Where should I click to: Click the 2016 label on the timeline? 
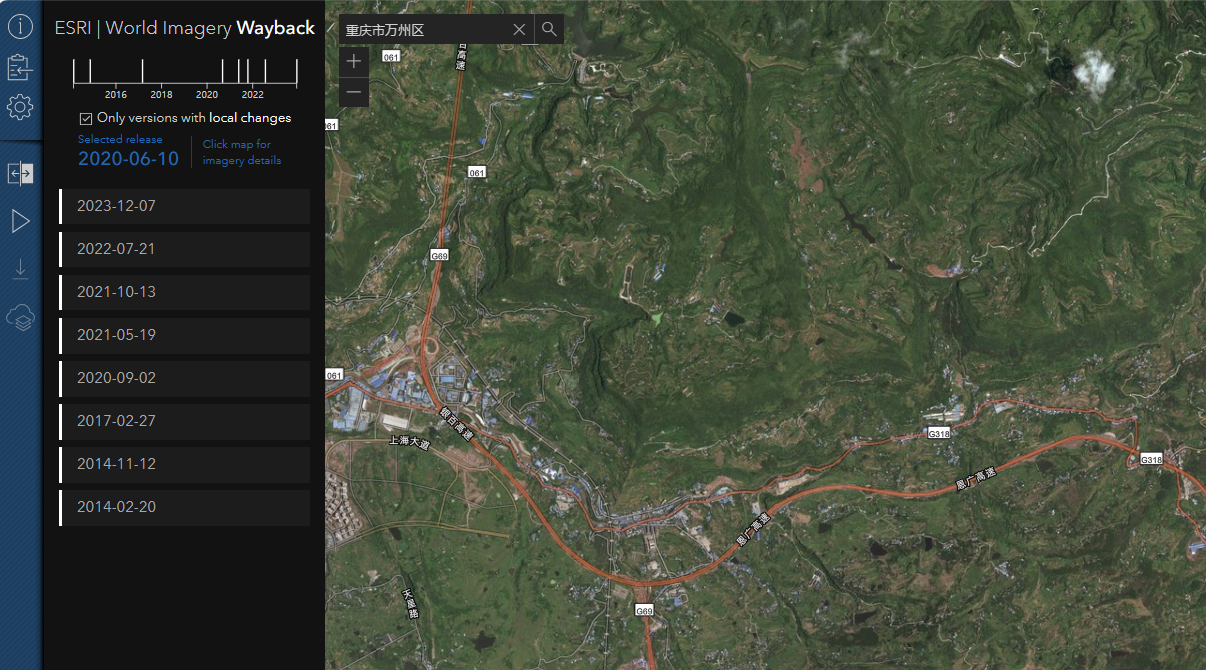[116, 95]
